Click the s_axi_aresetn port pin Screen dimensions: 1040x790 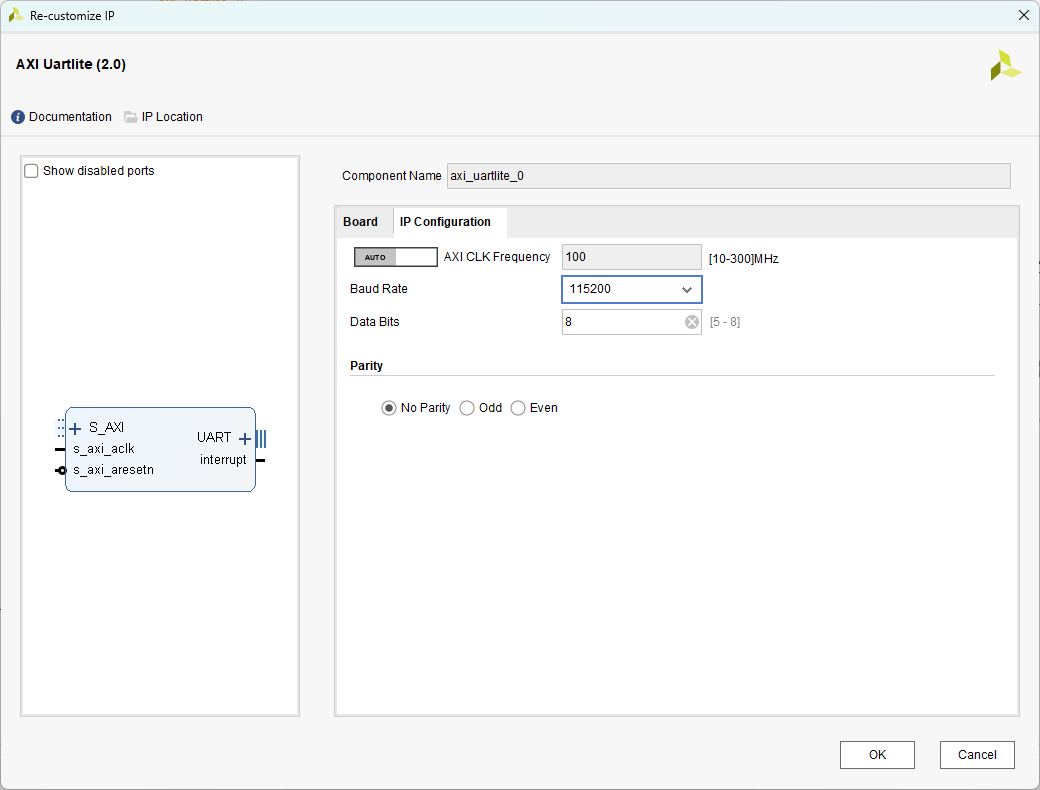click(60, 470)
